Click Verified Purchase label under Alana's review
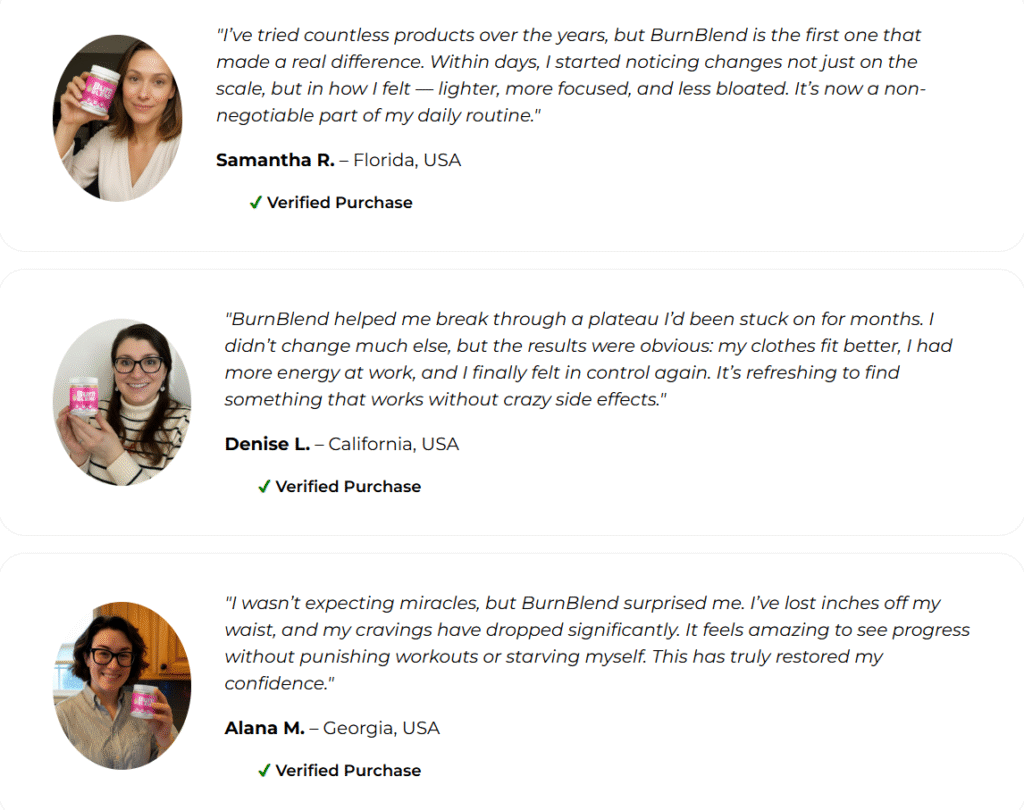Viewport: 1024px width, 810px height. click(348, 771)
